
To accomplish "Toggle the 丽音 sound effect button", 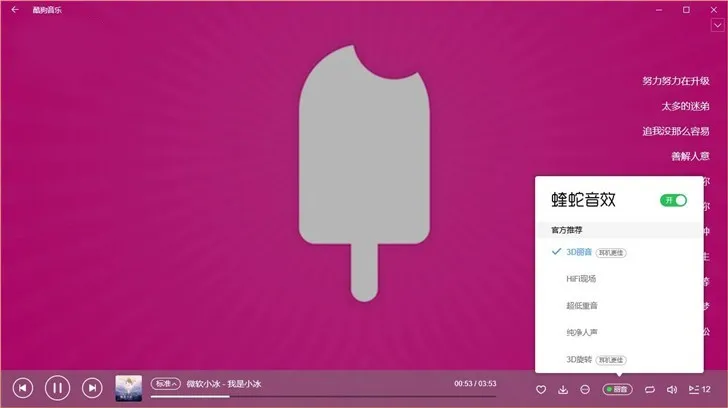I will coord(618,389).
